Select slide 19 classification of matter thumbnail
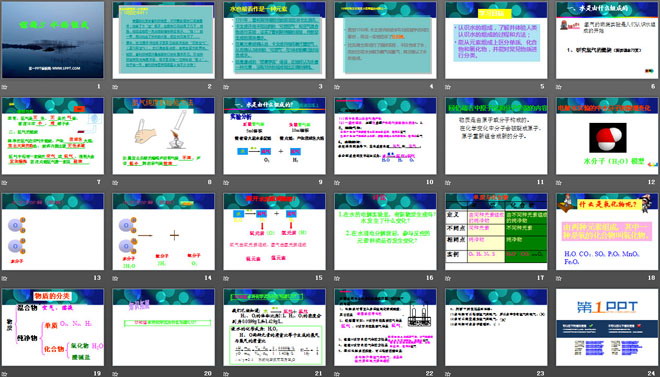660x377 pixels. 53,327
